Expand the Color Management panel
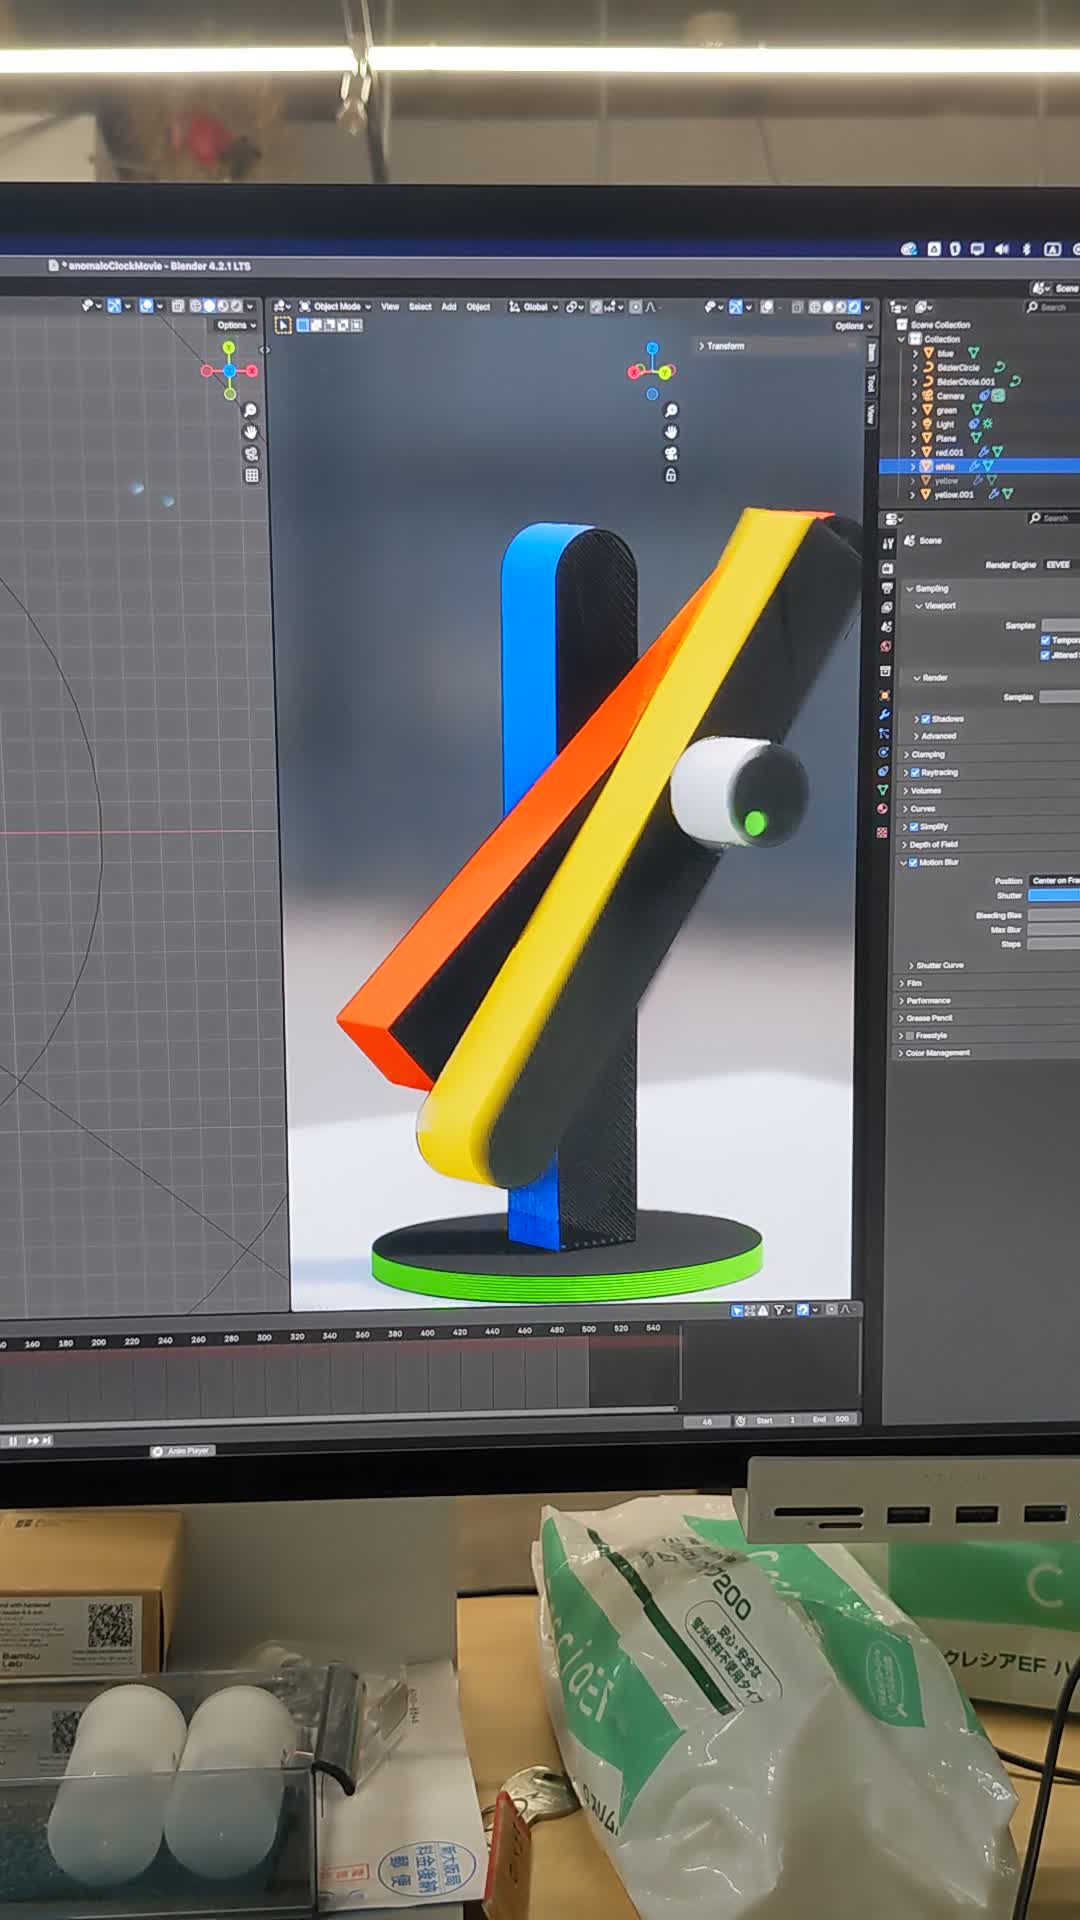This screenshot has width=1080, height=1920. click(937, 1053)
